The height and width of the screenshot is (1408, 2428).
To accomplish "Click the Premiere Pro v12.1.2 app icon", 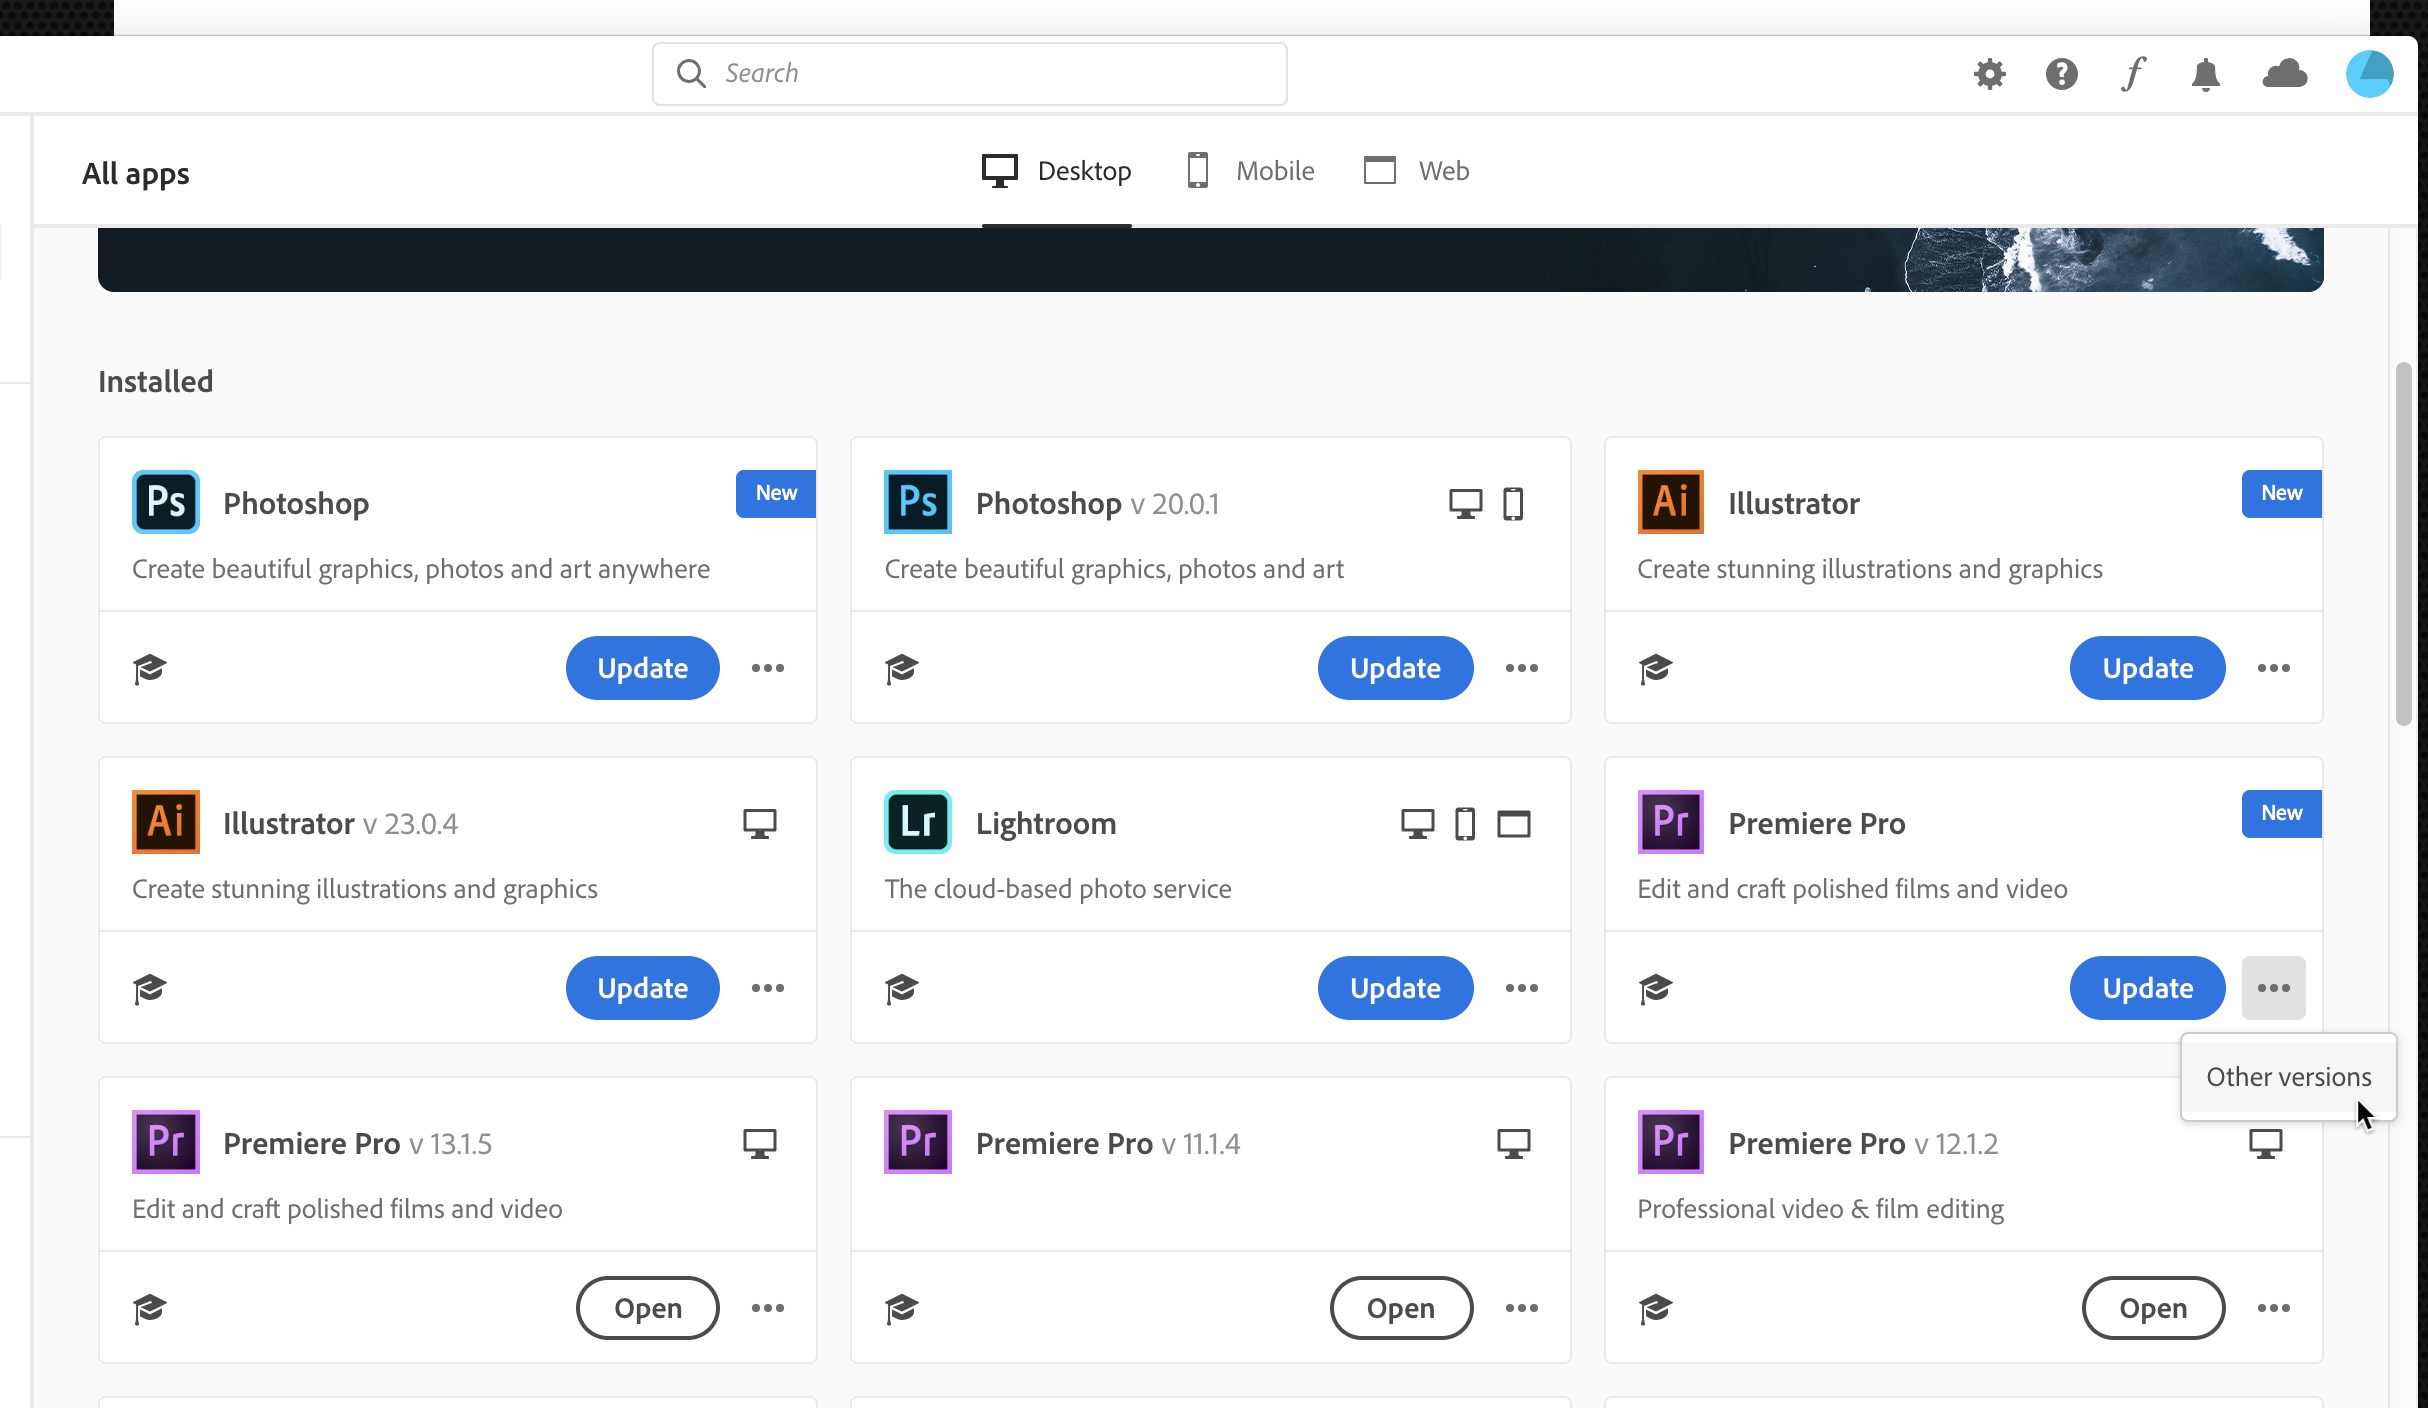I will click(x=1669, y=1141).
